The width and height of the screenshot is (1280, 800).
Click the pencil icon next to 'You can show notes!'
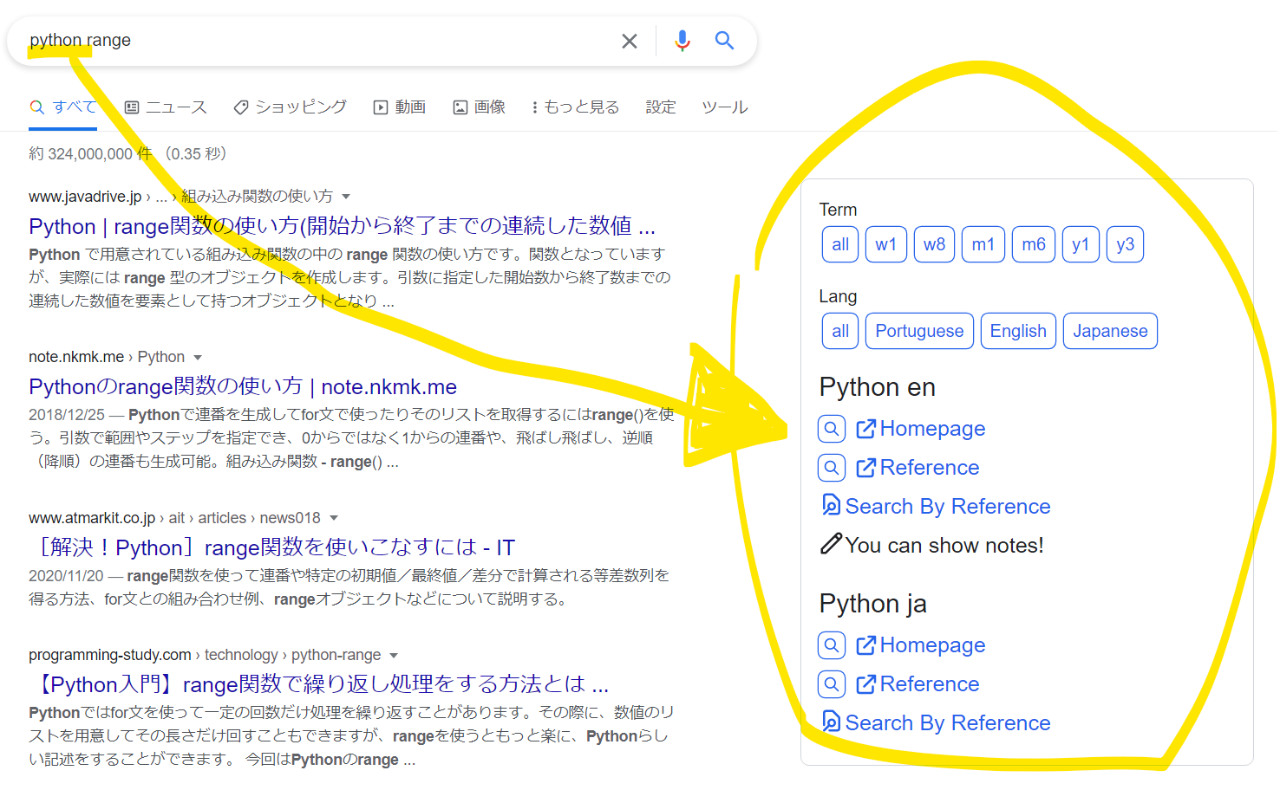[830, 545]
